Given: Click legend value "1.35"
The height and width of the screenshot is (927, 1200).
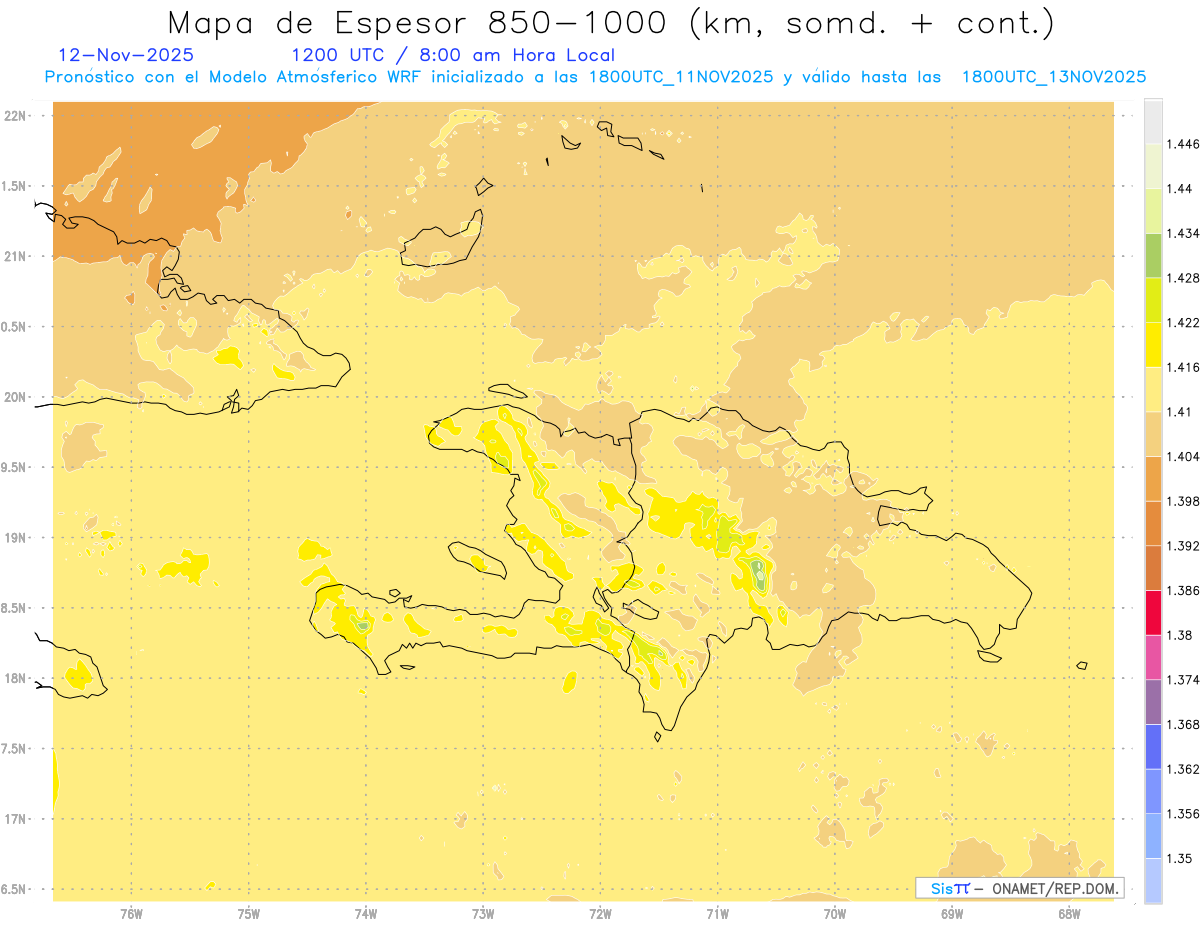Looking at the screenshot, I should (x=1180, y=858).
